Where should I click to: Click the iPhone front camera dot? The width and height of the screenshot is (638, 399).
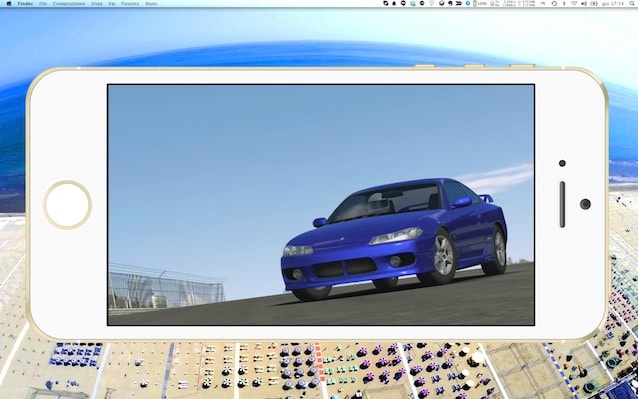pos(562,163)
